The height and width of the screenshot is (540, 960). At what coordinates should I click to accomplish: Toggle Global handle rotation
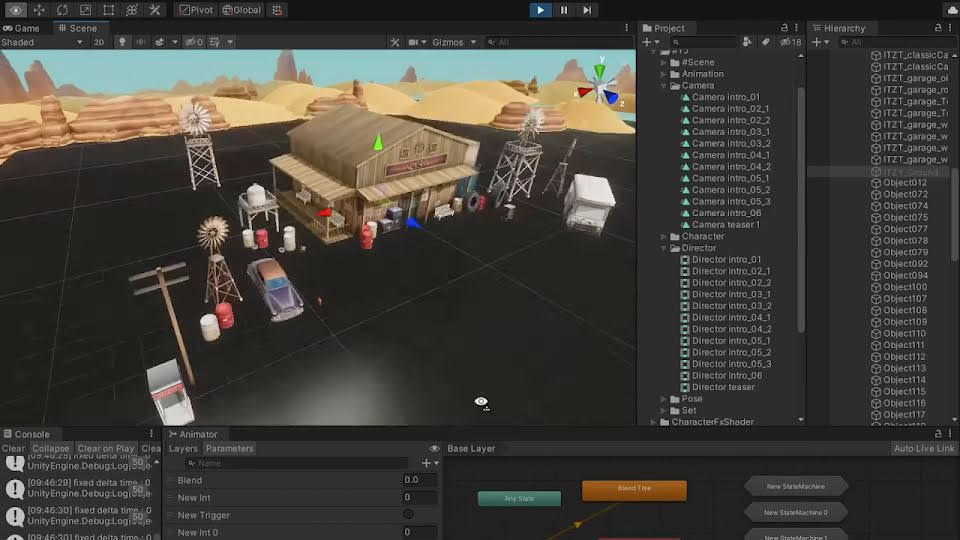click(x=242, y=10)
